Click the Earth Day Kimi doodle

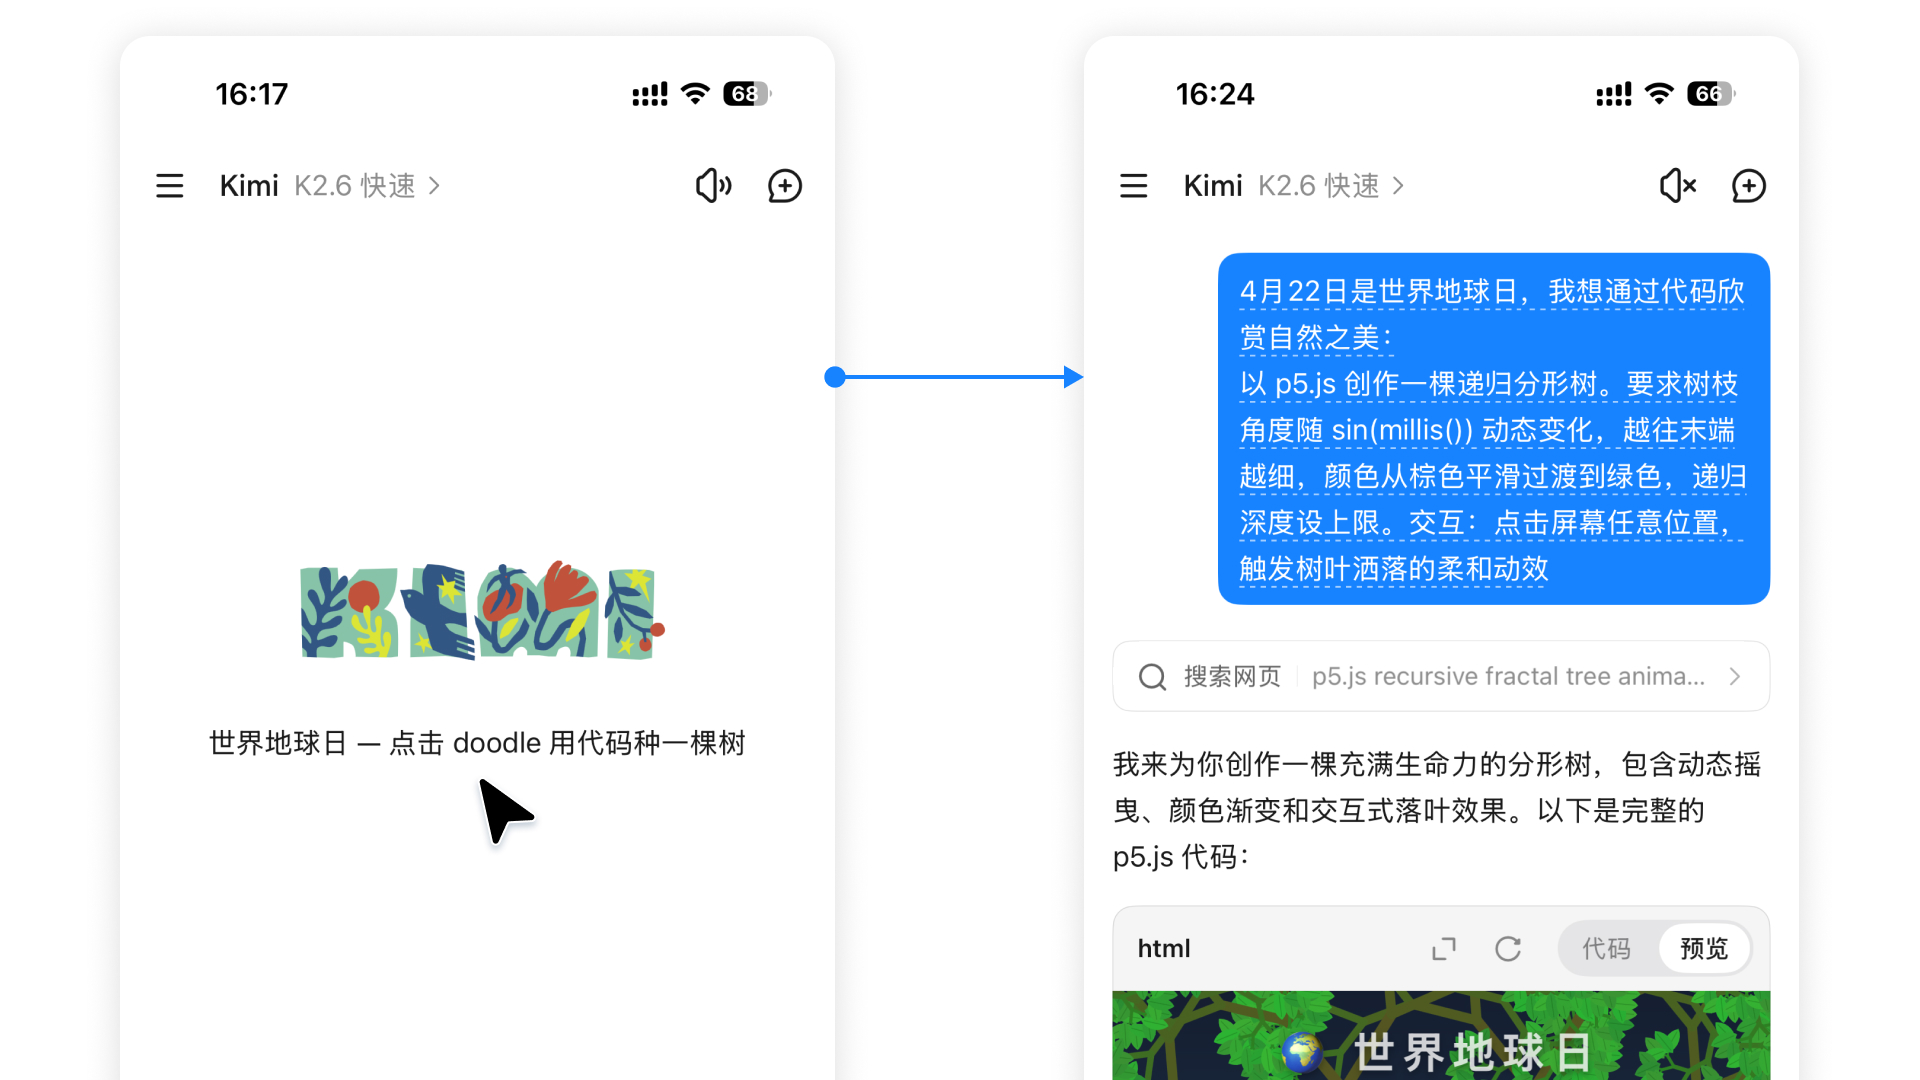point(482,611)
